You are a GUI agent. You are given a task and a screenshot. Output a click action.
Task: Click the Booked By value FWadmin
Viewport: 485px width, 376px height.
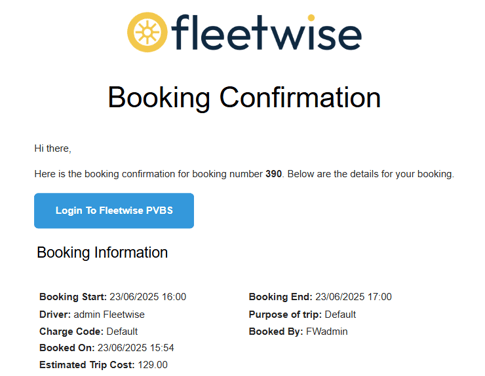[x=327, y=331]
